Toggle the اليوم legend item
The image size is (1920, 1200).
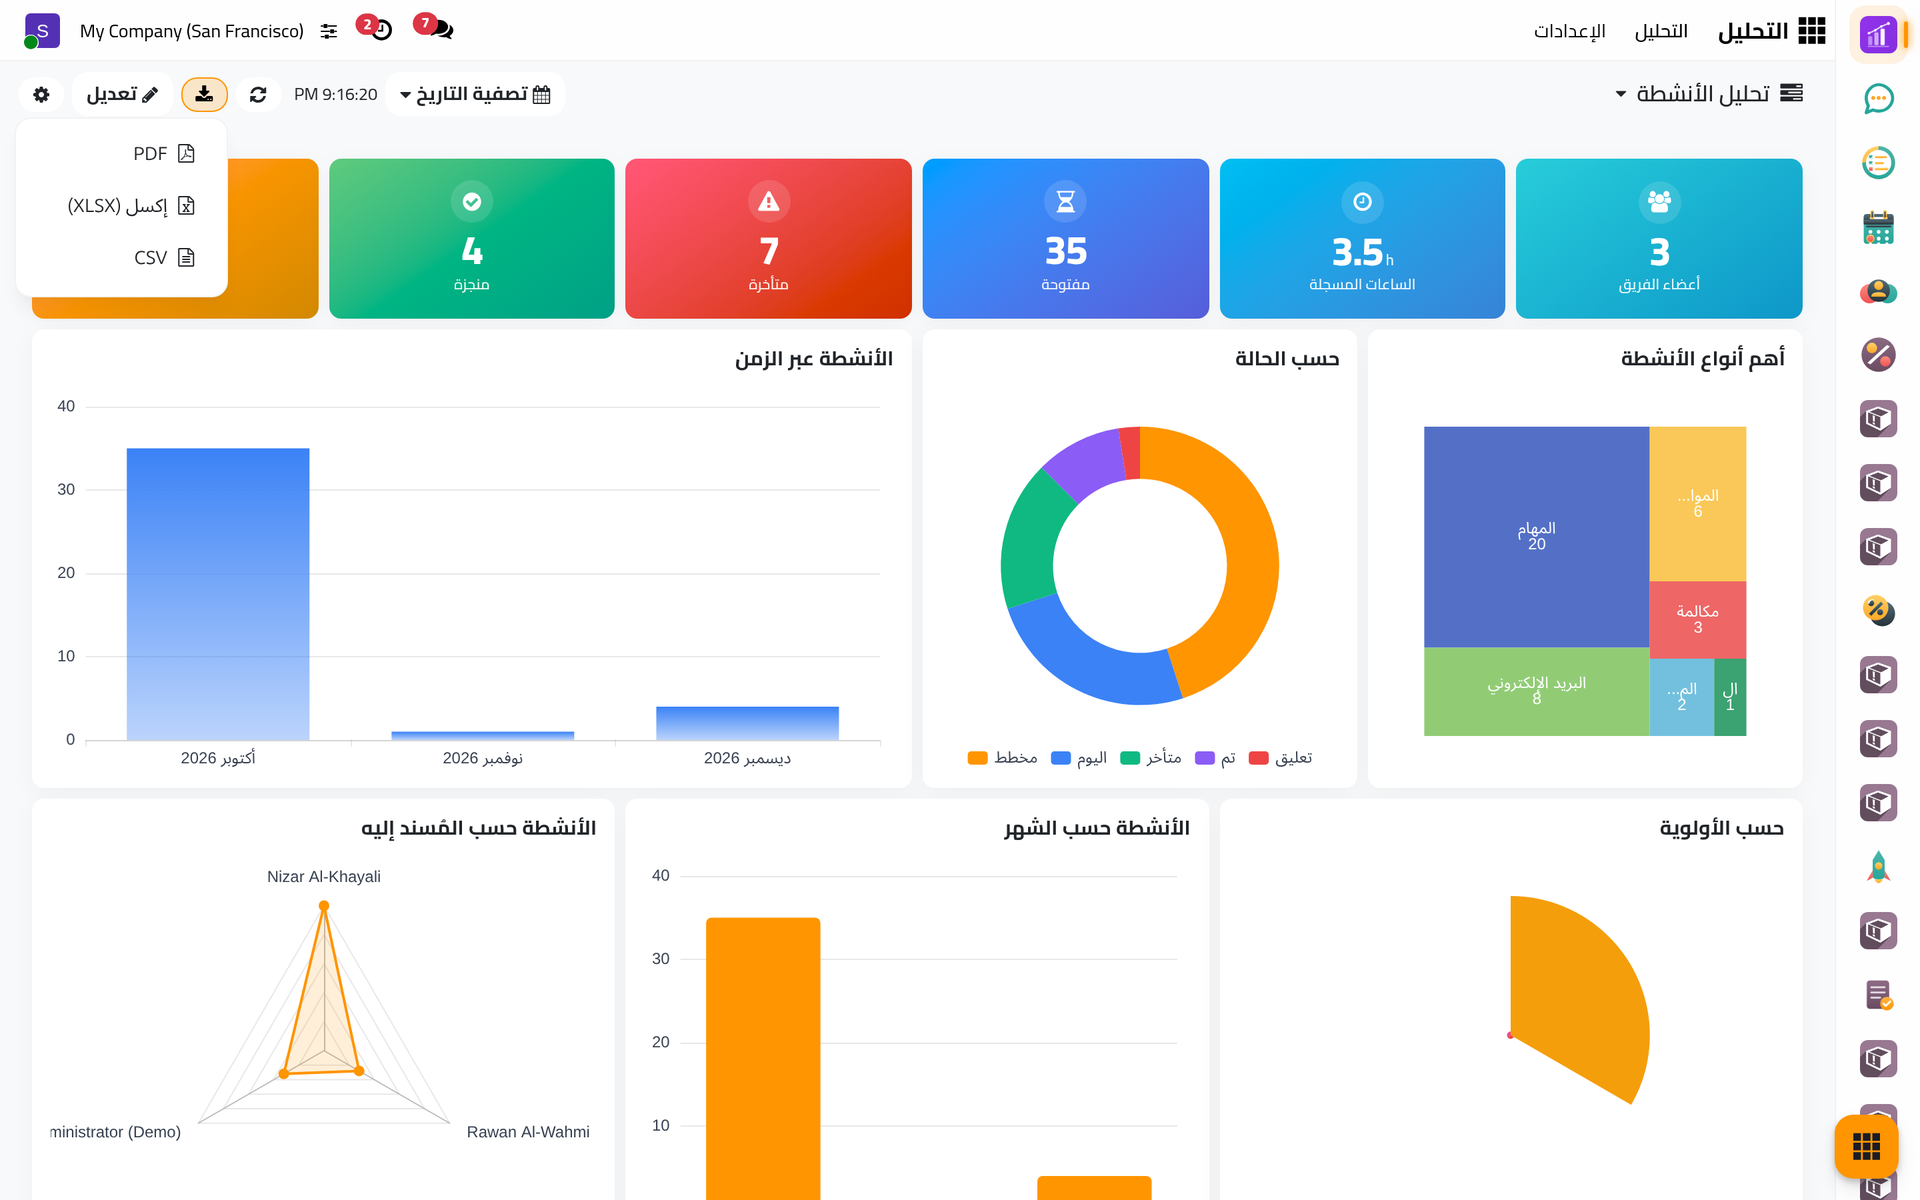pyautogui.click(x=1079, y=758)
